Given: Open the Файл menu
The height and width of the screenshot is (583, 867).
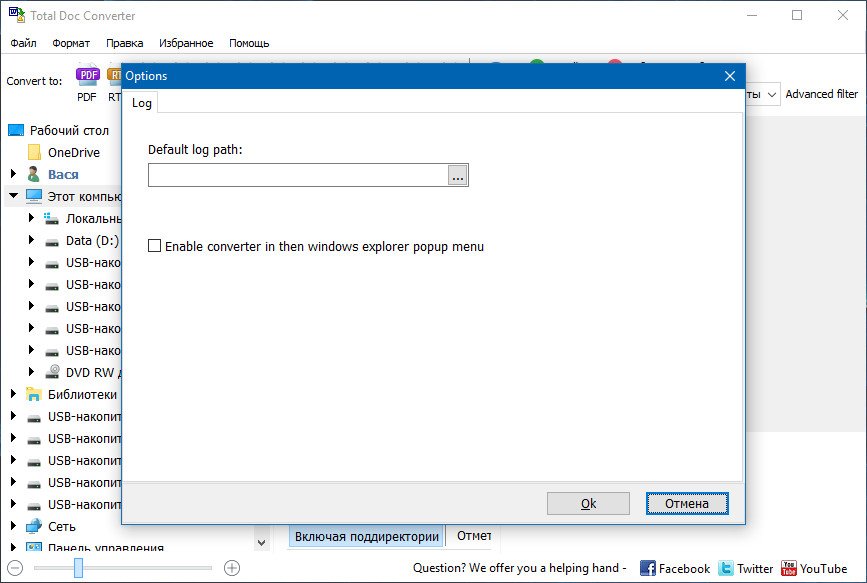Looking at the screenshot, I should 24,43.
